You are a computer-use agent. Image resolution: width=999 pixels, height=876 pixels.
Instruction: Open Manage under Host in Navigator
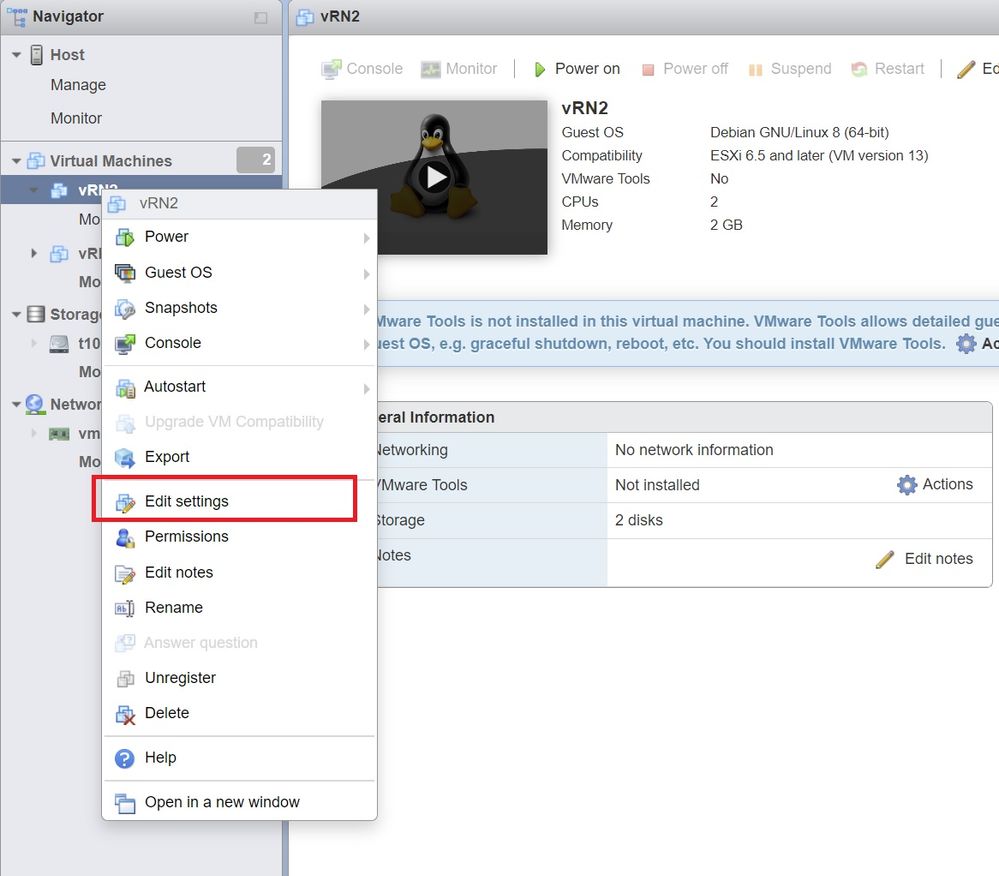click(78, 85)
